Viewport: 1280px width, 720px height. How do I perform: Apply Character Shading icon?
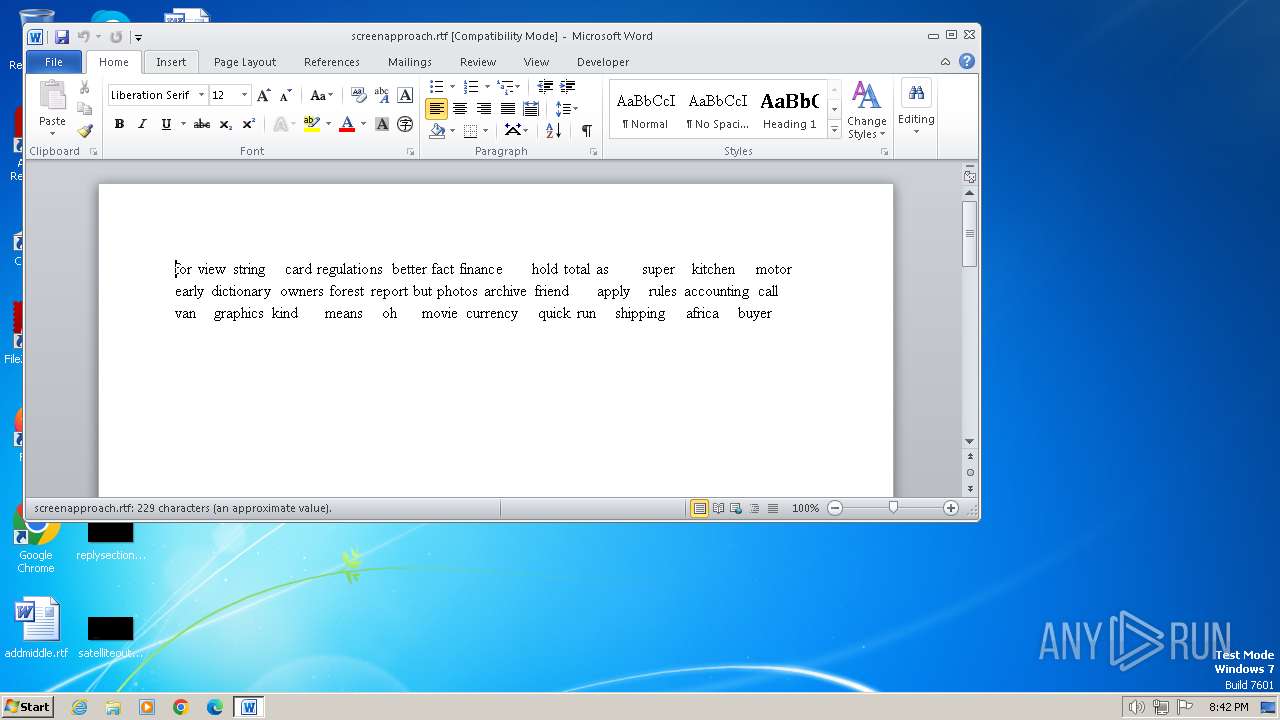pyautogui.click(x=382, y=124)
